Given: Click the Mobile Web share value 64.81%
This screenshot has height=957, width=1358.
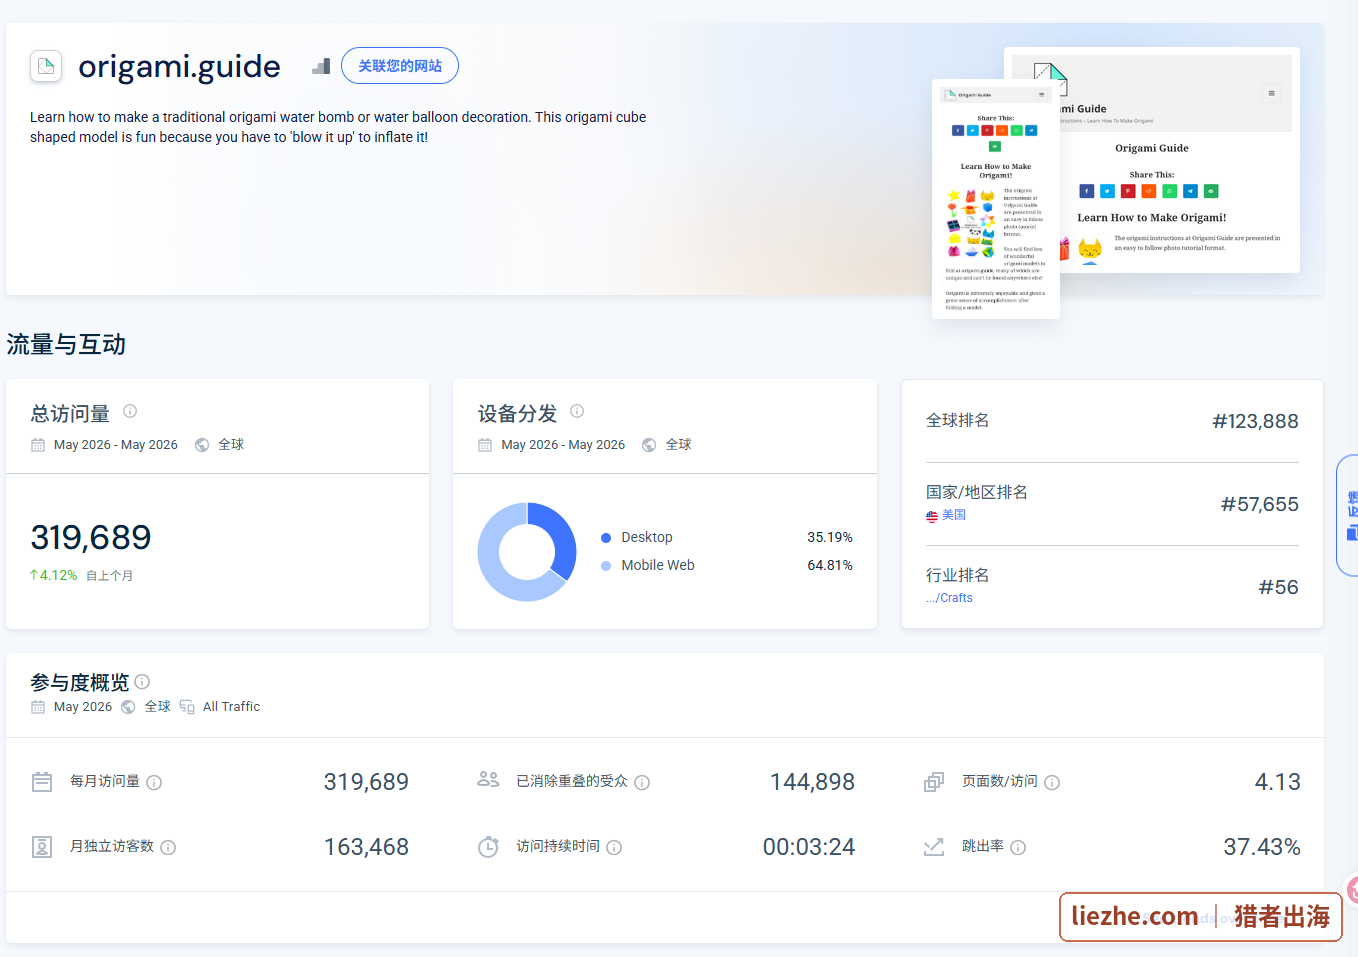Looking at the screenshot, I should point(830,566).
